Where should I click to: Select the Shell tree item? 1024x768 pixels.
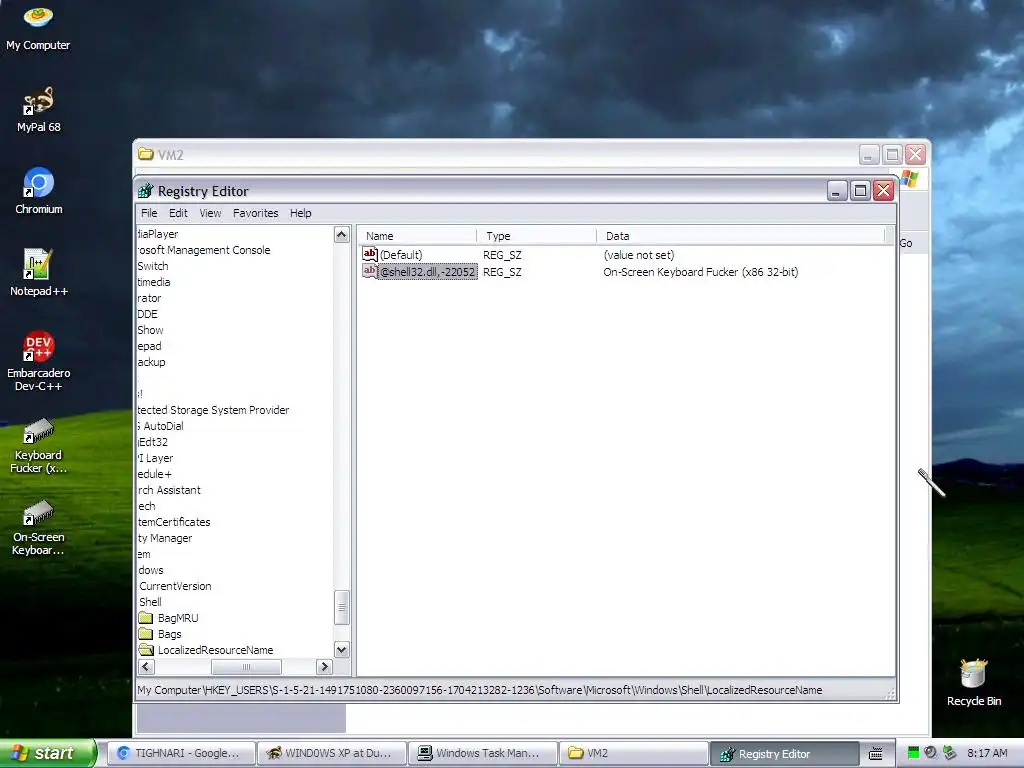[x=150, y=601]
